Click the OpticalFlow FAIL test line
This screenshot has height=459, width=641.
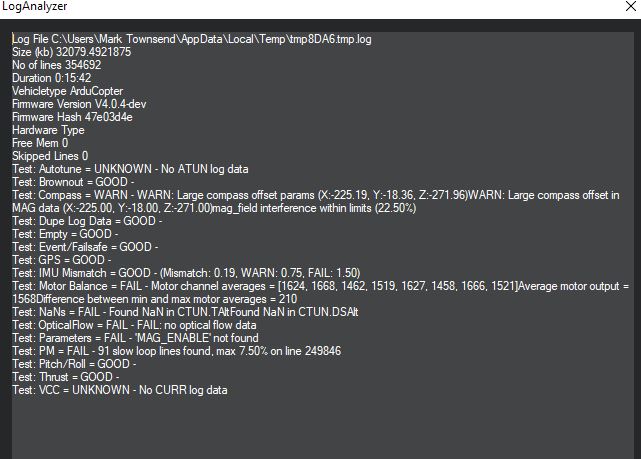pyautogui.click(x=134, y=325)
